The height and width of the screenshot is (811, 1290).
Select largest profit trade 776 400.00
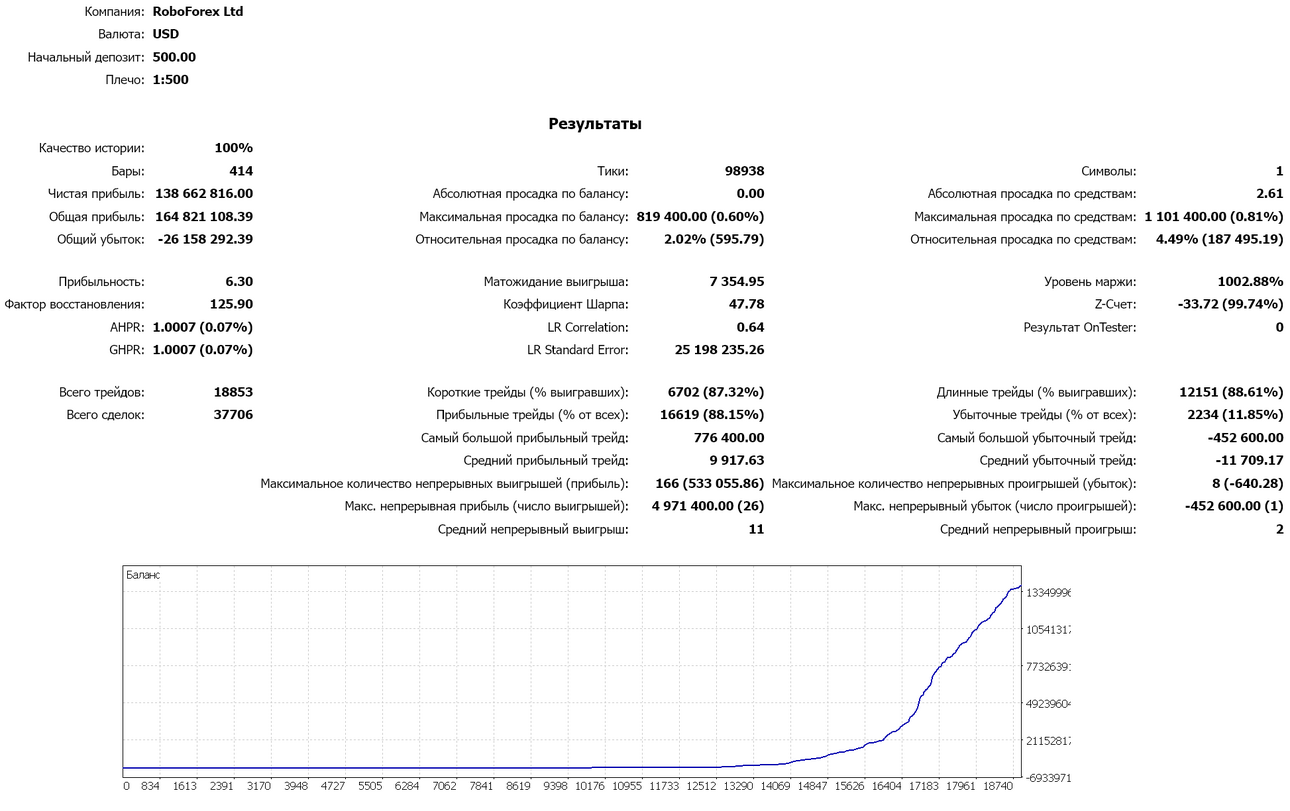point(729,438)
